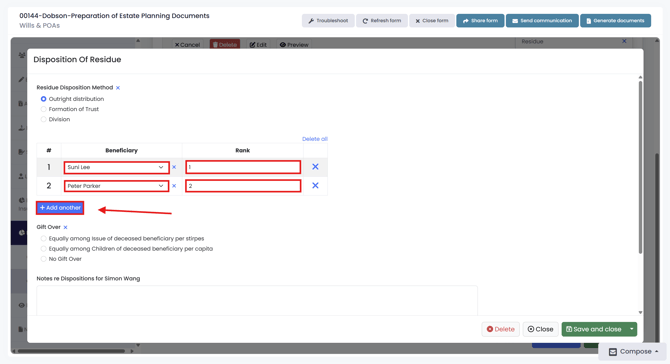Click Edit in background toolbar
This screenshot has height=364, width=670.
pyautogui.click(x=258, y=44)
